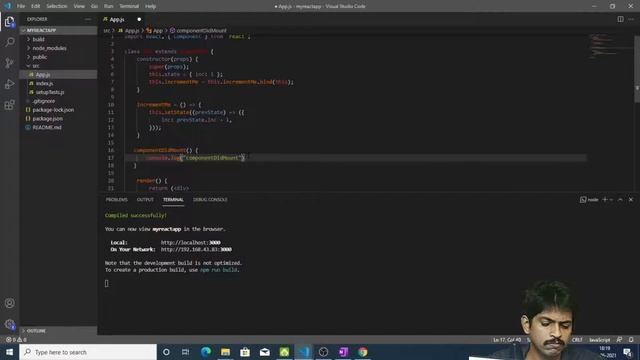Open Source Control view in activity bar
640x360 pixels.
[x=9, y=63]
